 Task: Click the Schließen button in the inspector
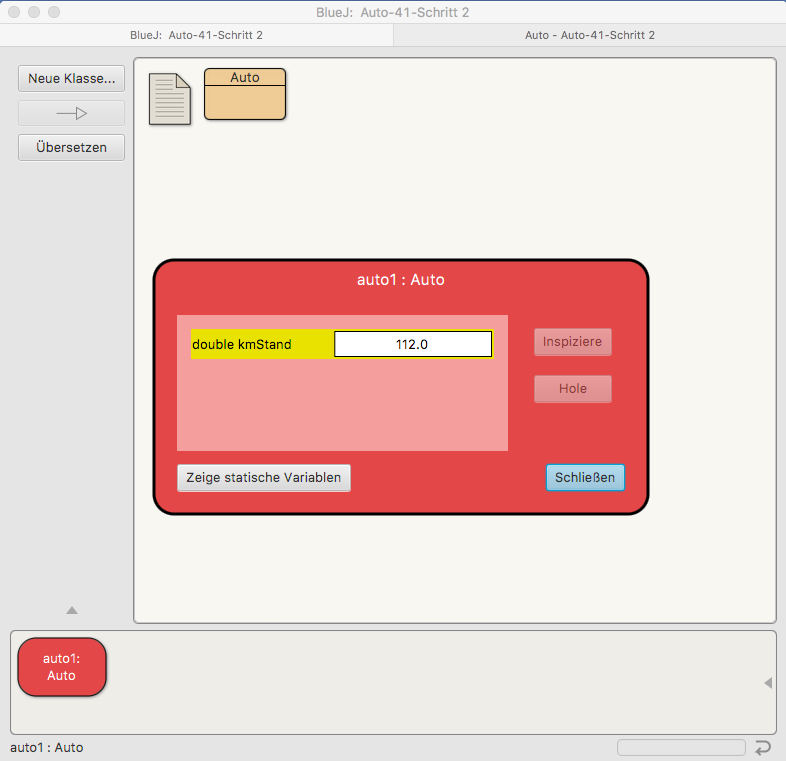click(585, 478)
